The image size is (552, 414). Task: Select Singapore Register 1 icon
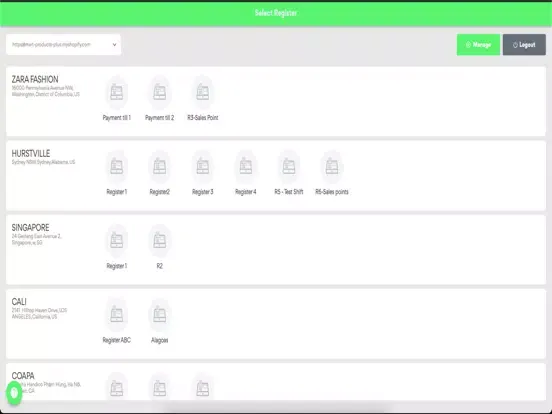(117, 241)
